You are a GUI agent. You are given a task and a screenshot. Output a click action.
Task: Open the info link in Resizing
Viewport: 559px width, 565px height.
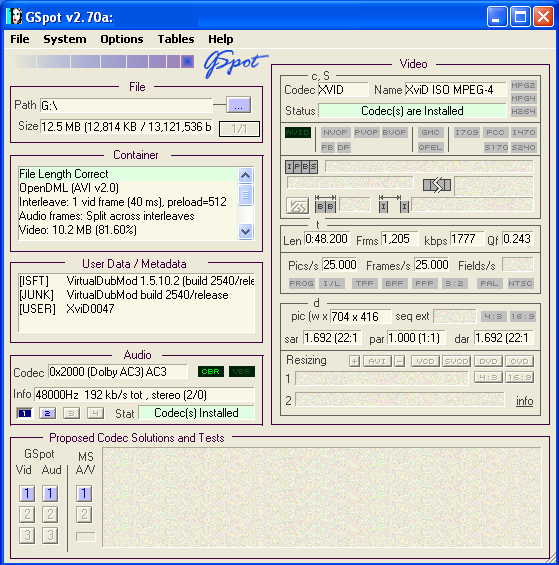click(x=524, y=401)
